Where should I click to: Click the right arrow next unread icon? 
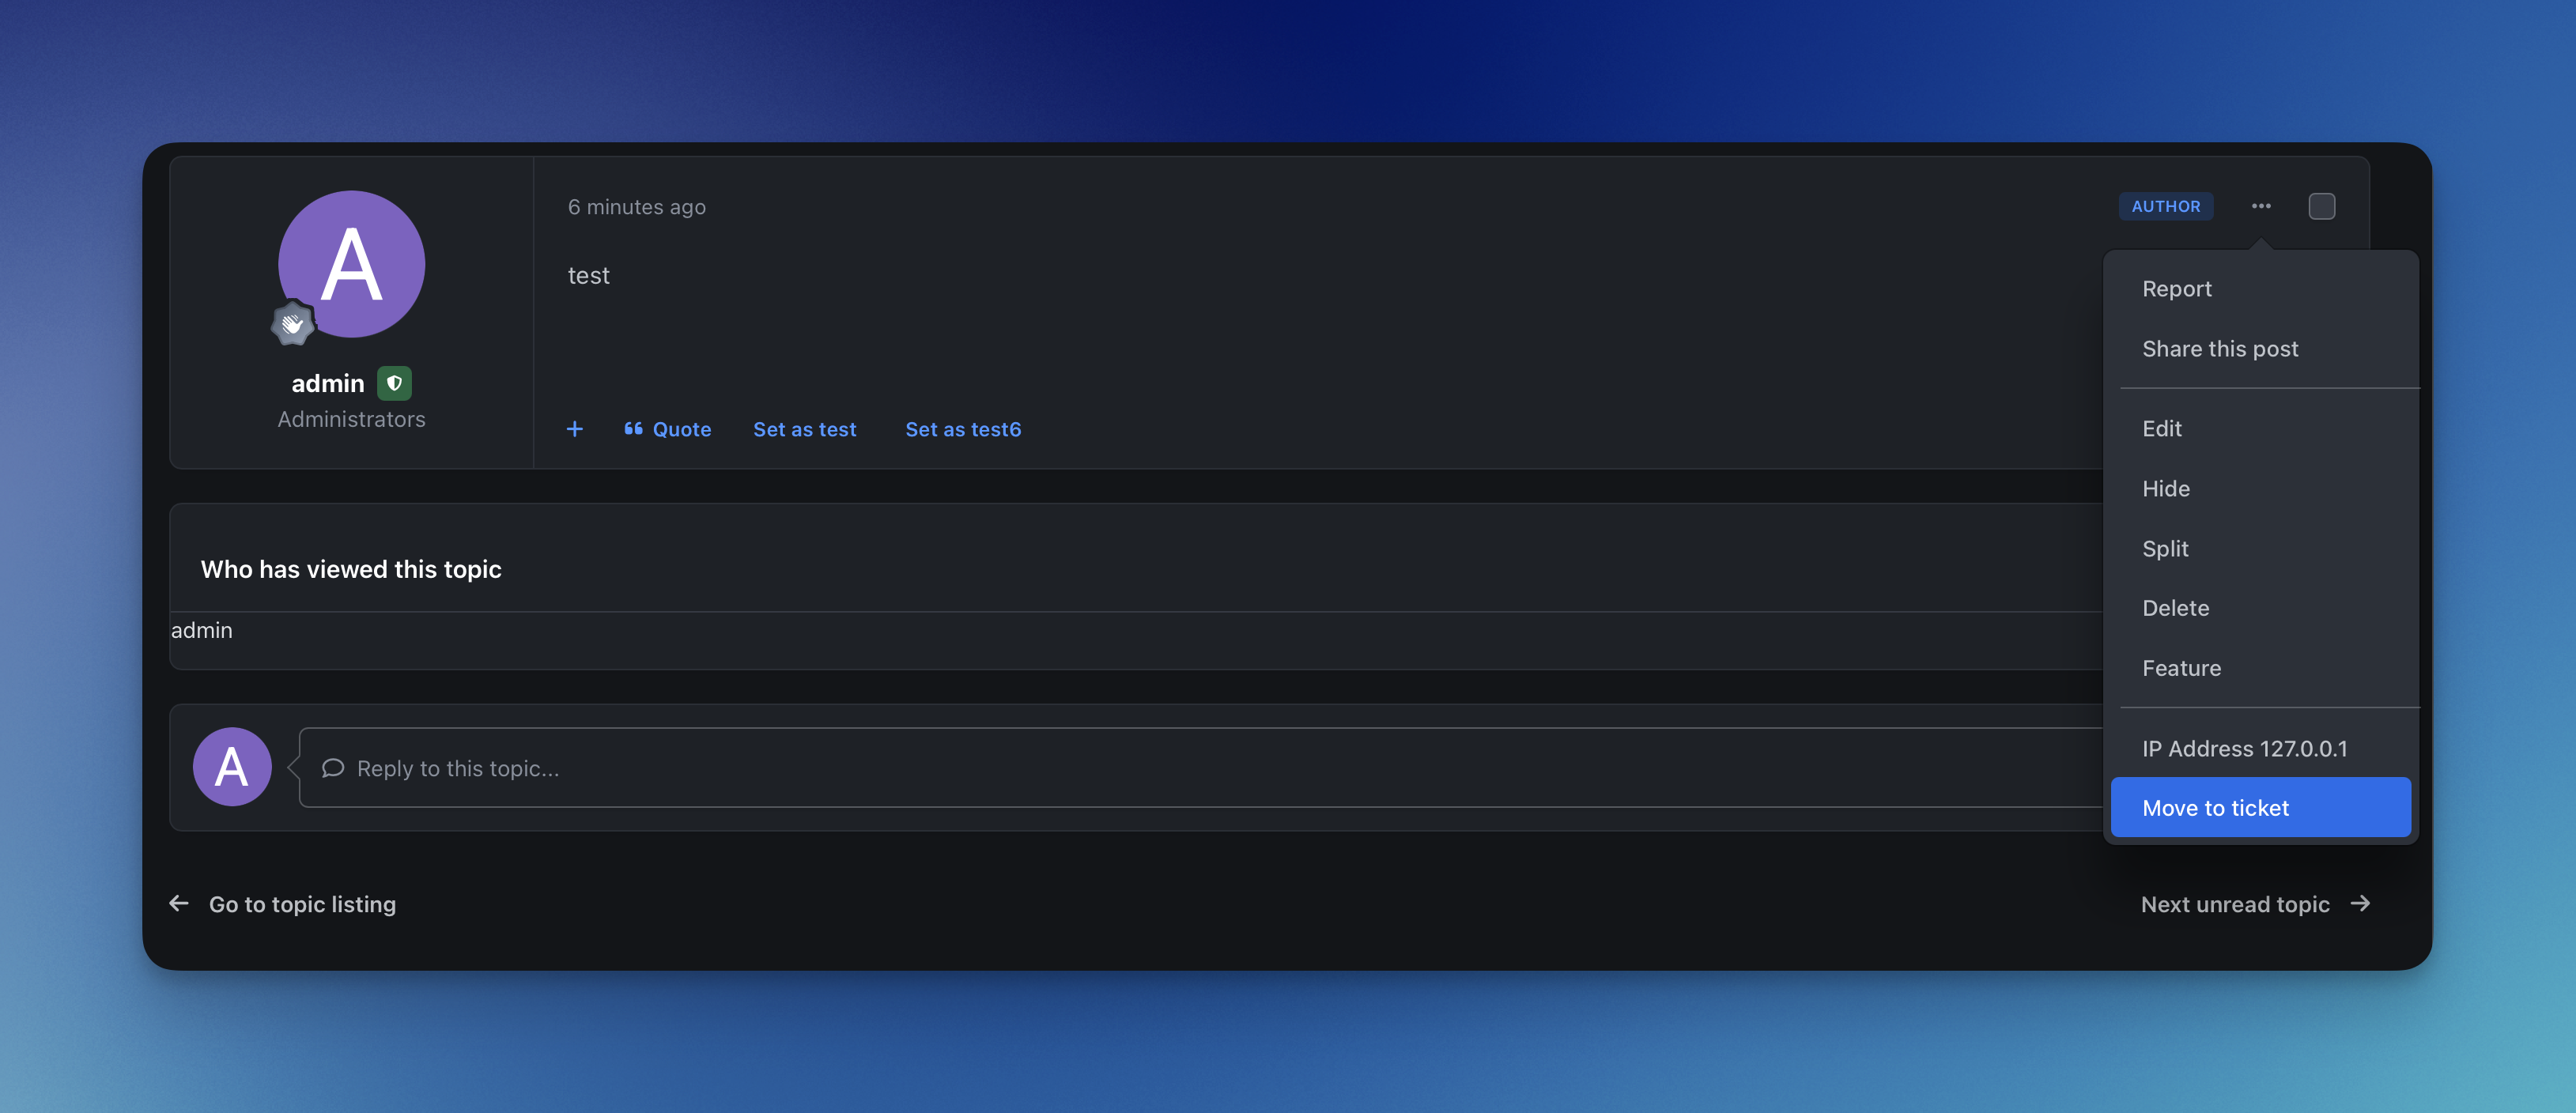coord(2360,904)
